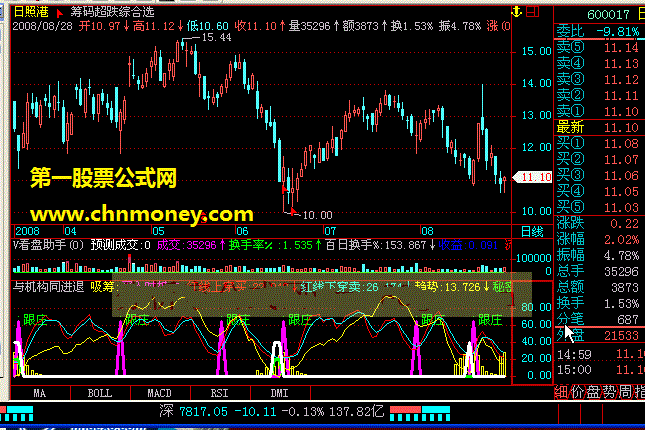Select the 卖① 11.10 ask row
The width and height of the screenshot is (645, 430).
[599, 111]
